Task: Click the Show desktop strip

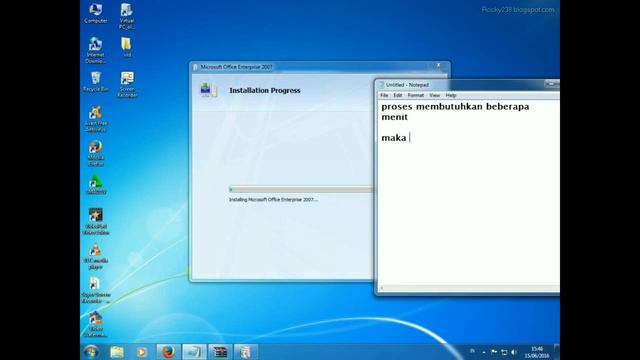Action: point(557,352)
